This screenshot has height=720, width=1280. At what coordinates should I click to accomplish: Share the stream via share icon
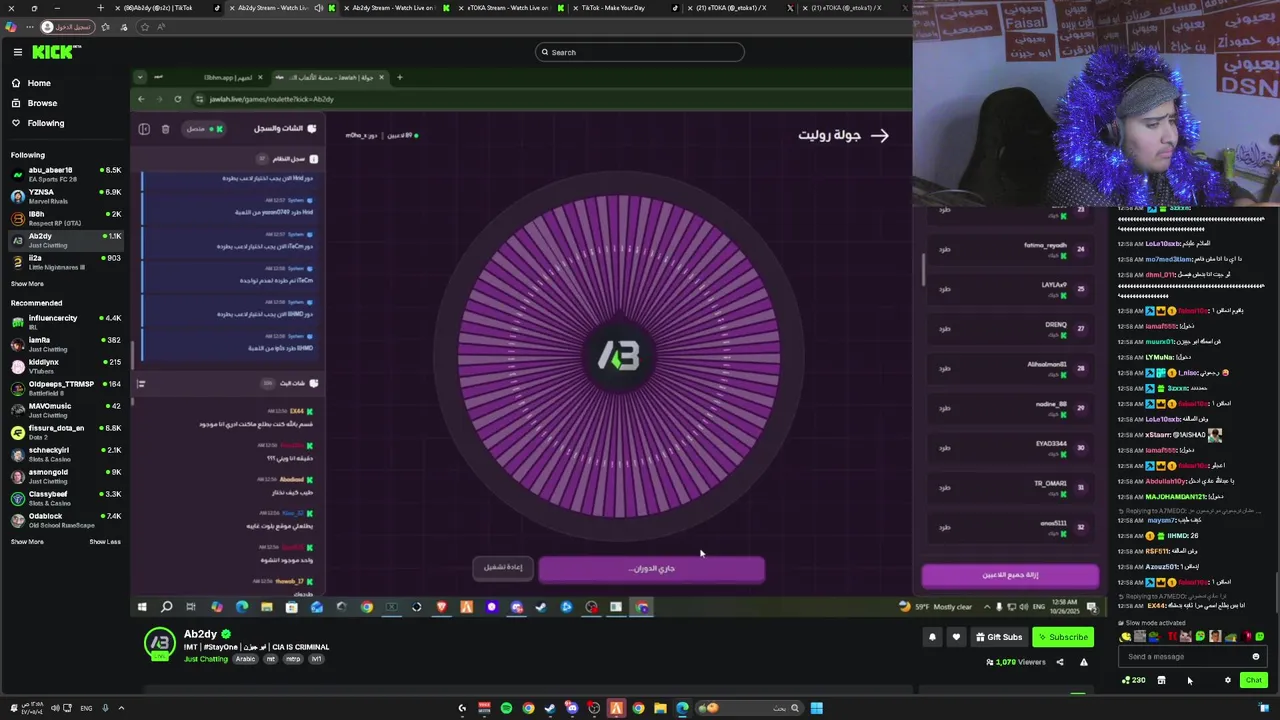(1062, 662)
